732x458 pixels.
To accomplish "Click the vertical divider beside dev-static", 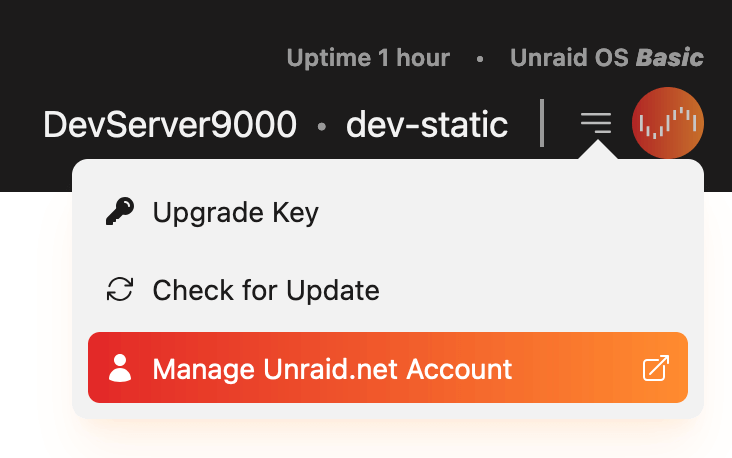I will (x=542, y=124).
